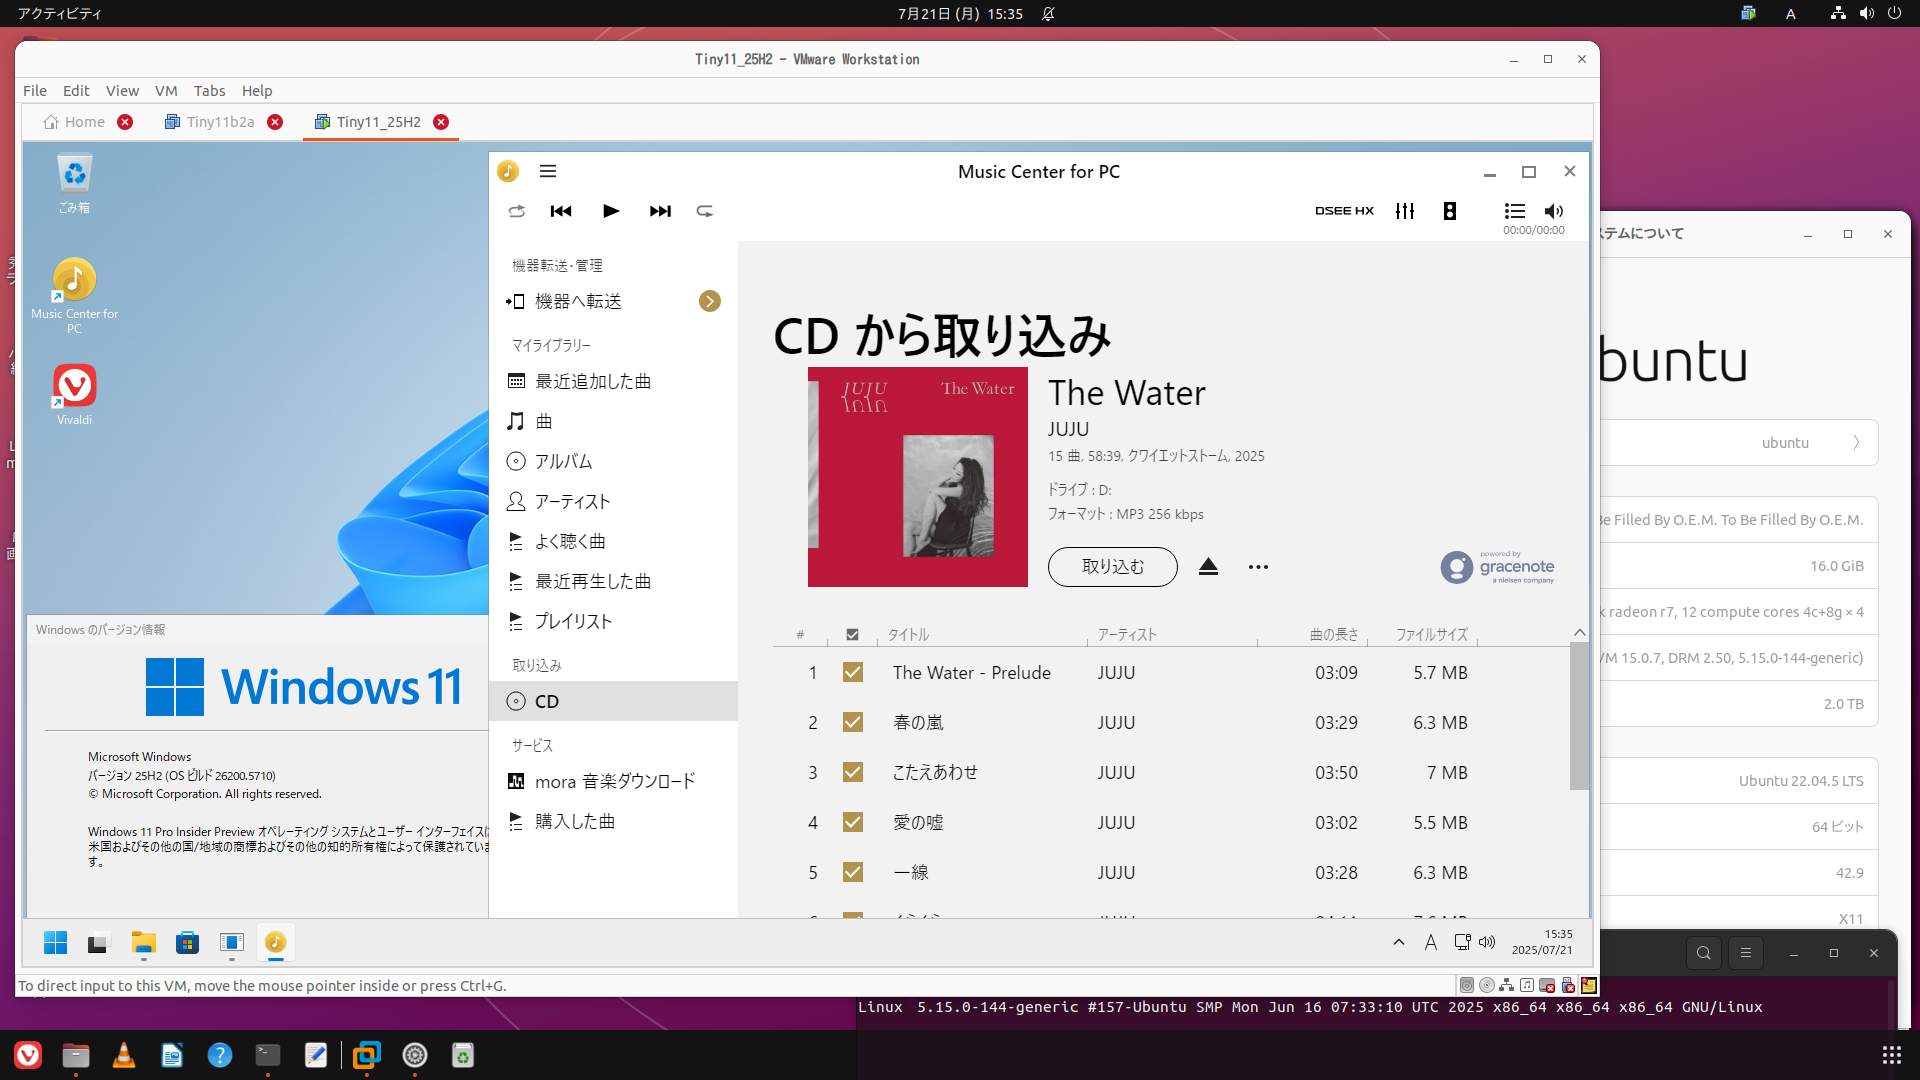1920x1080 pixels.
Task: Close the Tiny11_25H2 tab
Action: click(x=441, y=122)
